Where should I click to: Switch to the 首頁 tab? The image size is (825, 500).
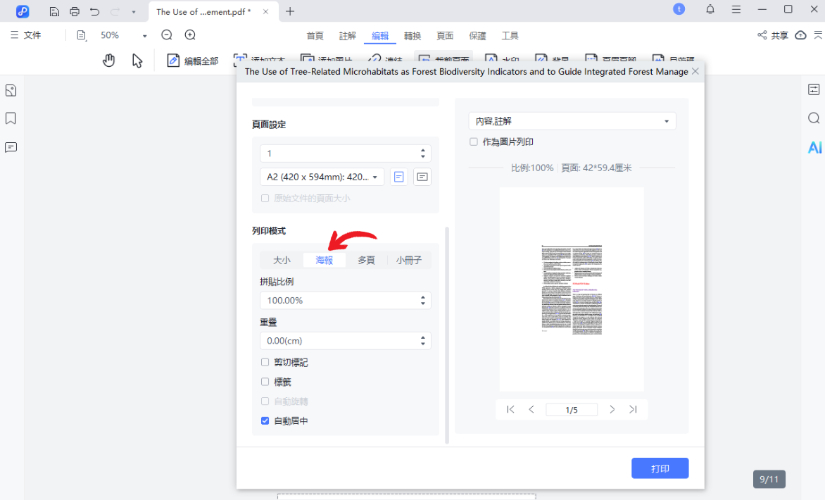pos(315,36)
